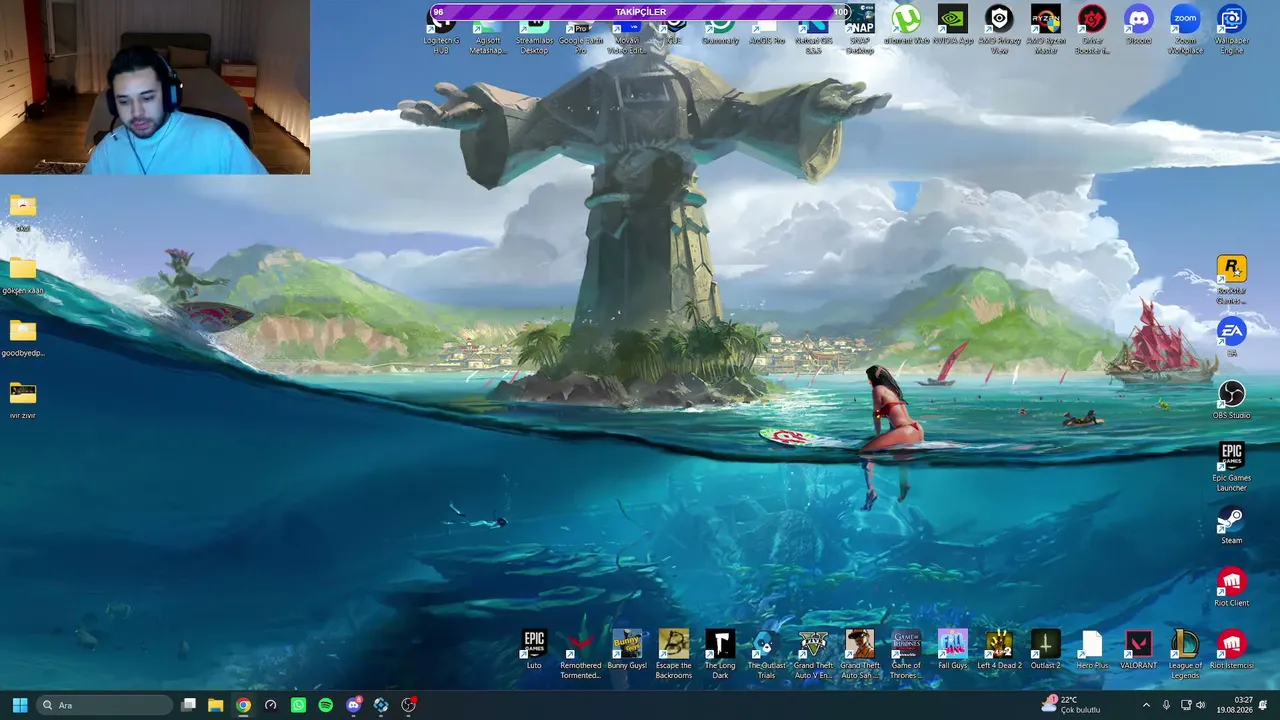Viewport: 1280px width, 720px height.
Task: Select The Outlast Trials shortcut
Action: 767,655
